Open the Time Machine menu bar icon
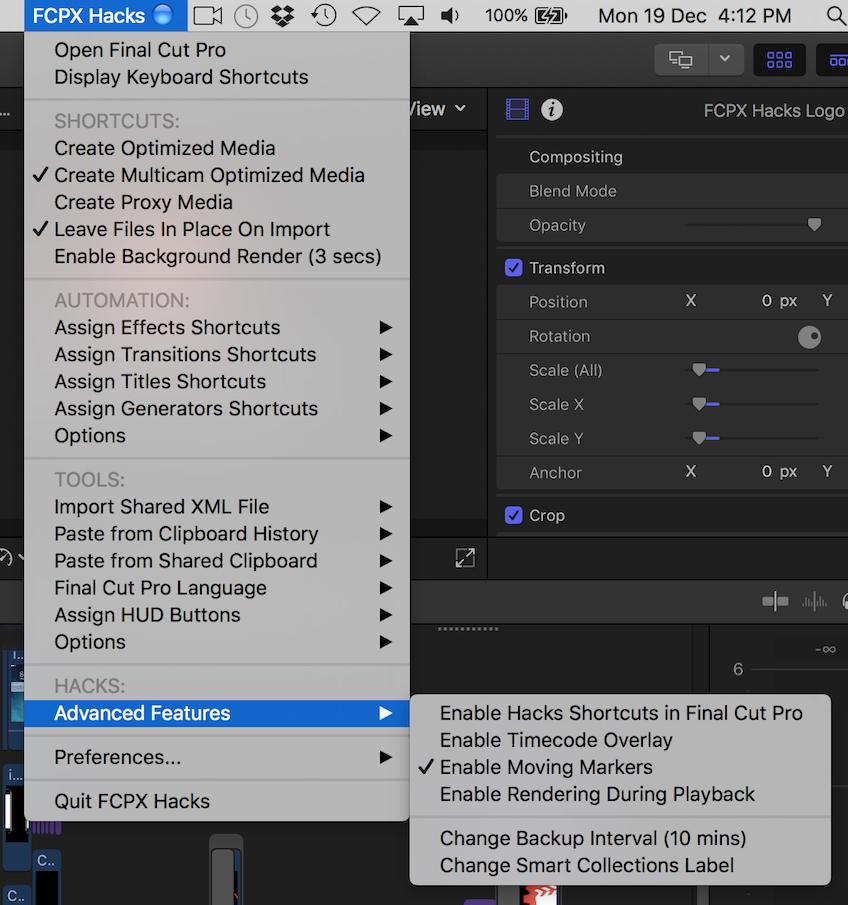Viewport: 848px width, 905px height. tap(324, 16)
